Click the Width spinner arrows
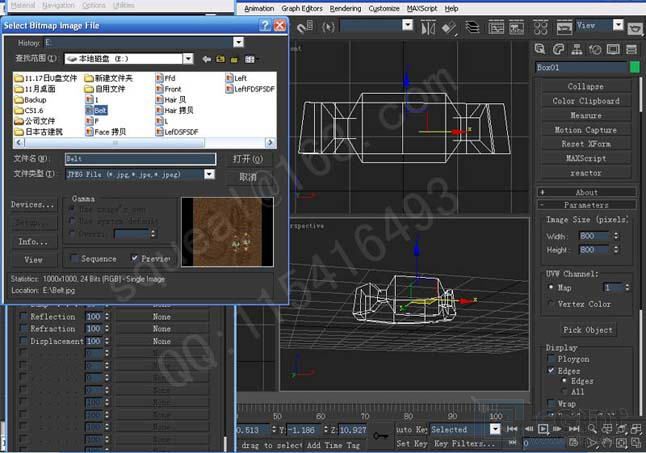The image size is (646, 453). (616, 236)
